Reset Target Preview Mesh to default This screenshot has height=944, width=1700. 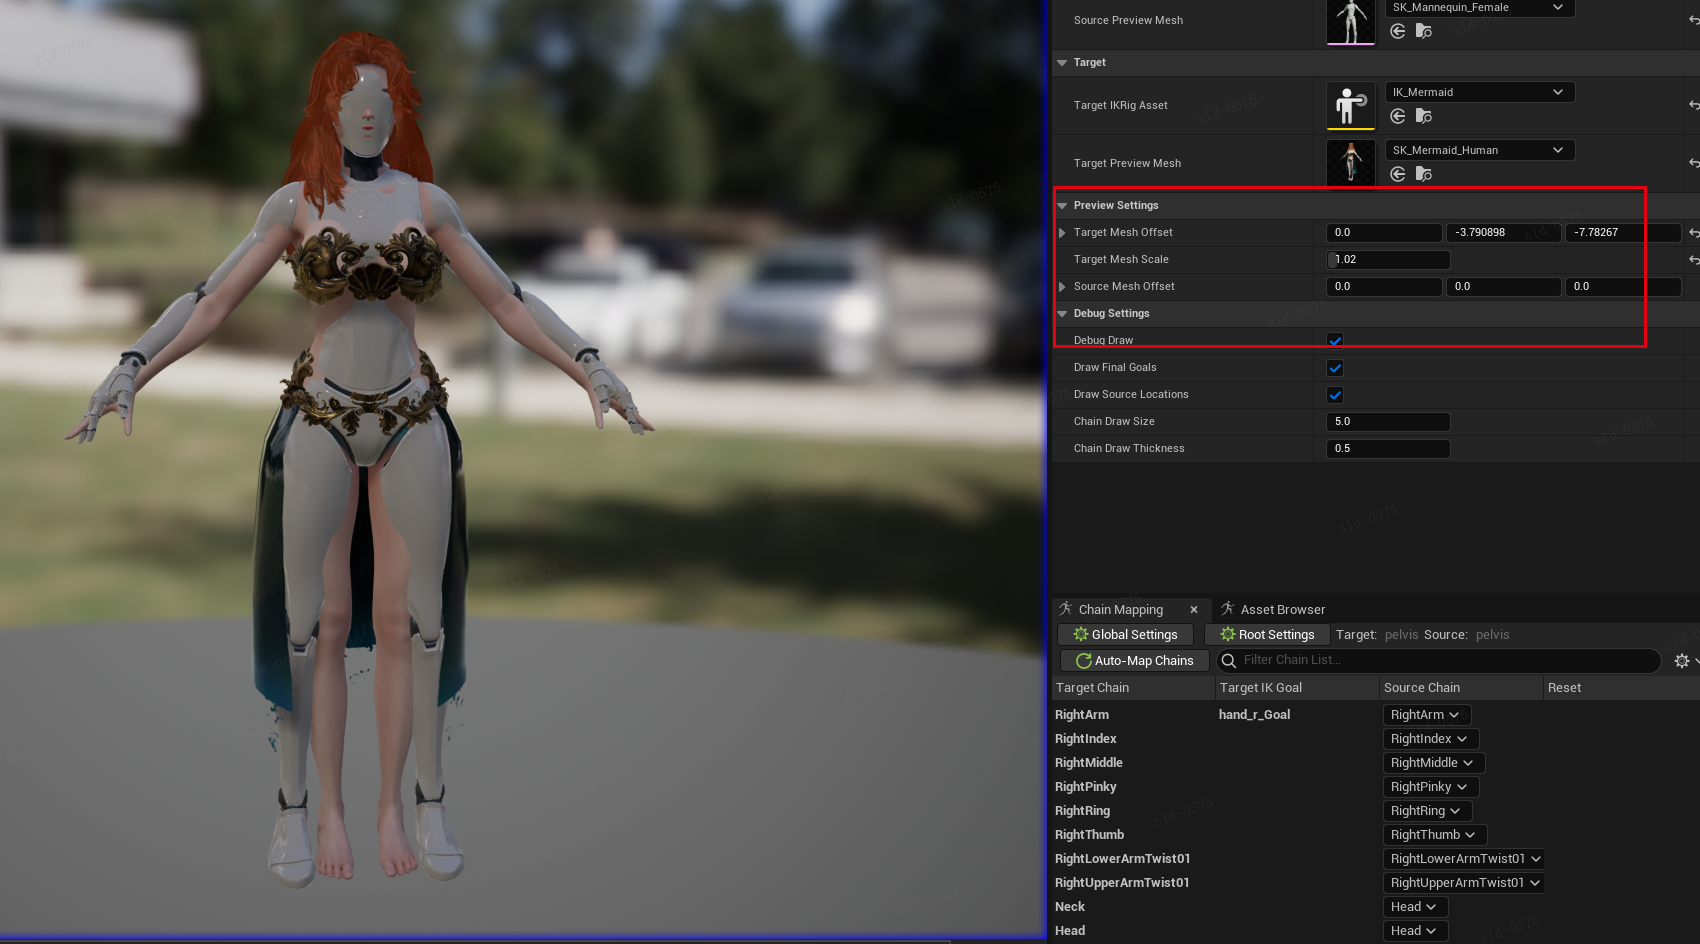tap(1693, 163)
